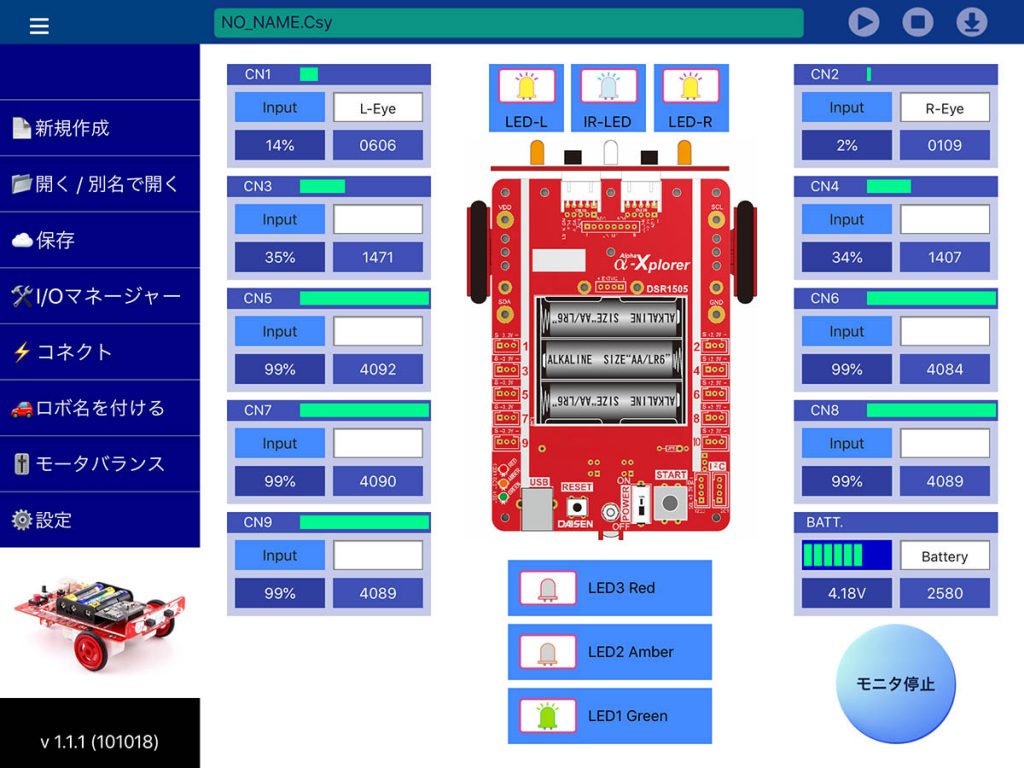Screen dimensions: 1024x768
Task: Click the CN3 Input mode button
Action: click(280, 219)
